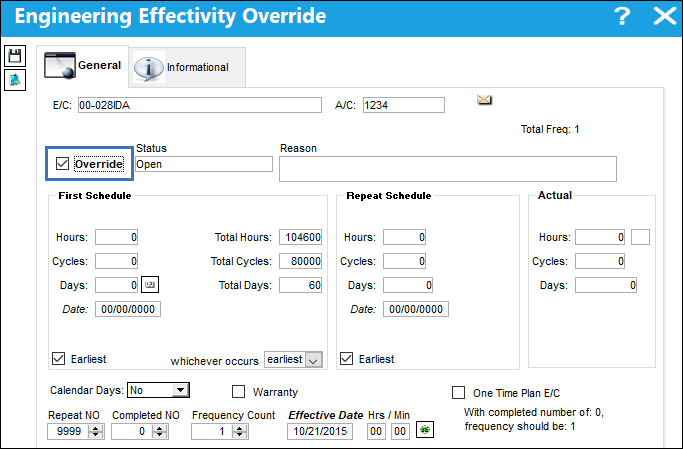Click the Repeat NO value 9999
Image resolution: width=683 pixels, height=449 pixels.
click(x=68, y=431)
